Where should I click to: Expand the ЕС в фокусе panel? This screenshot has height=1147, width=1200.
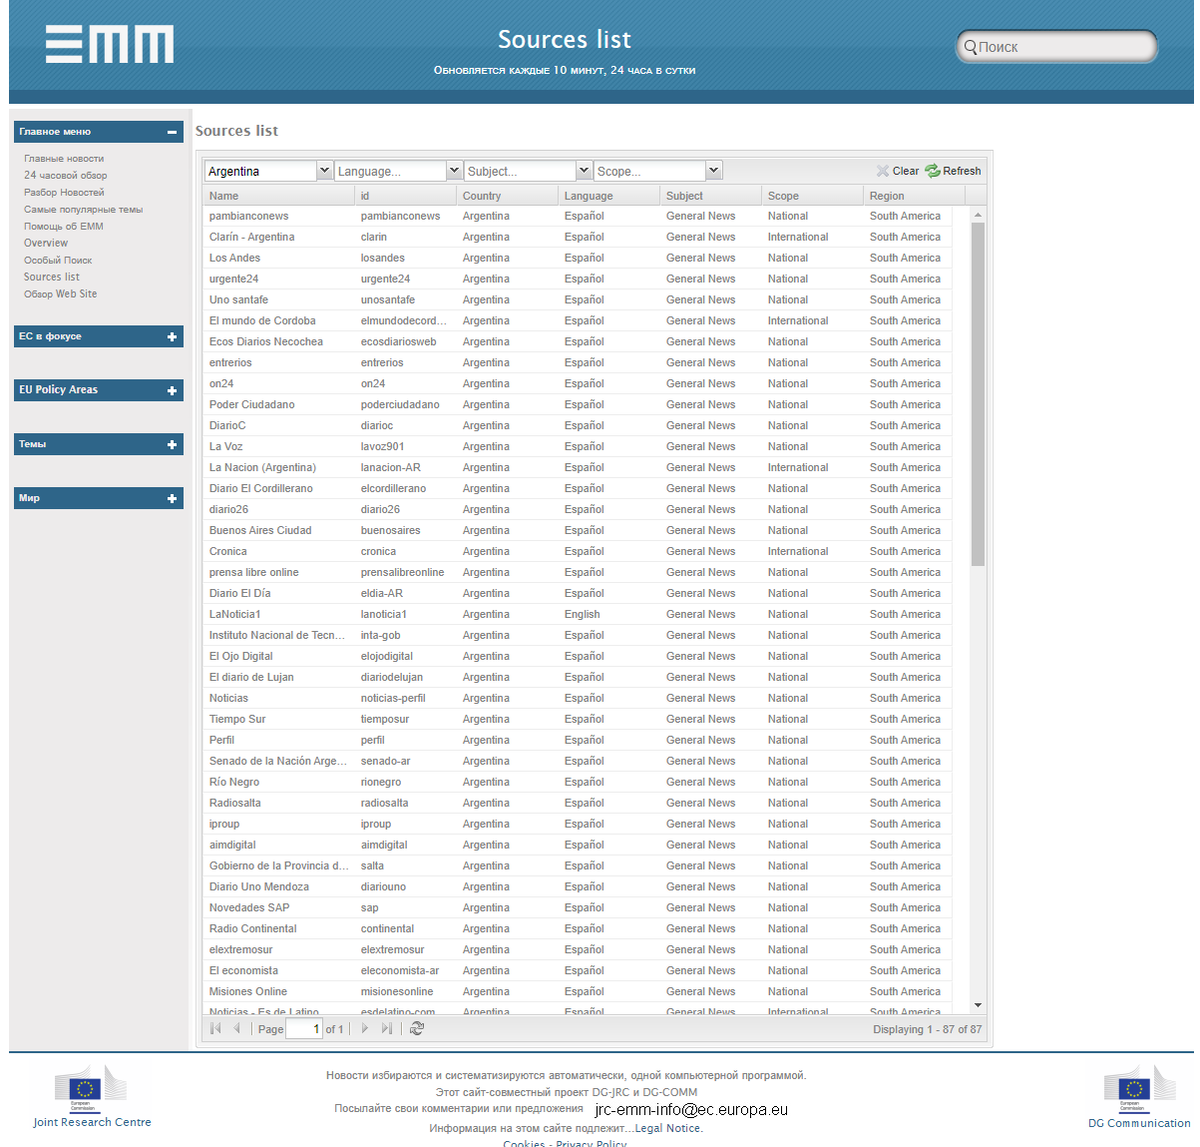(172, 337)
